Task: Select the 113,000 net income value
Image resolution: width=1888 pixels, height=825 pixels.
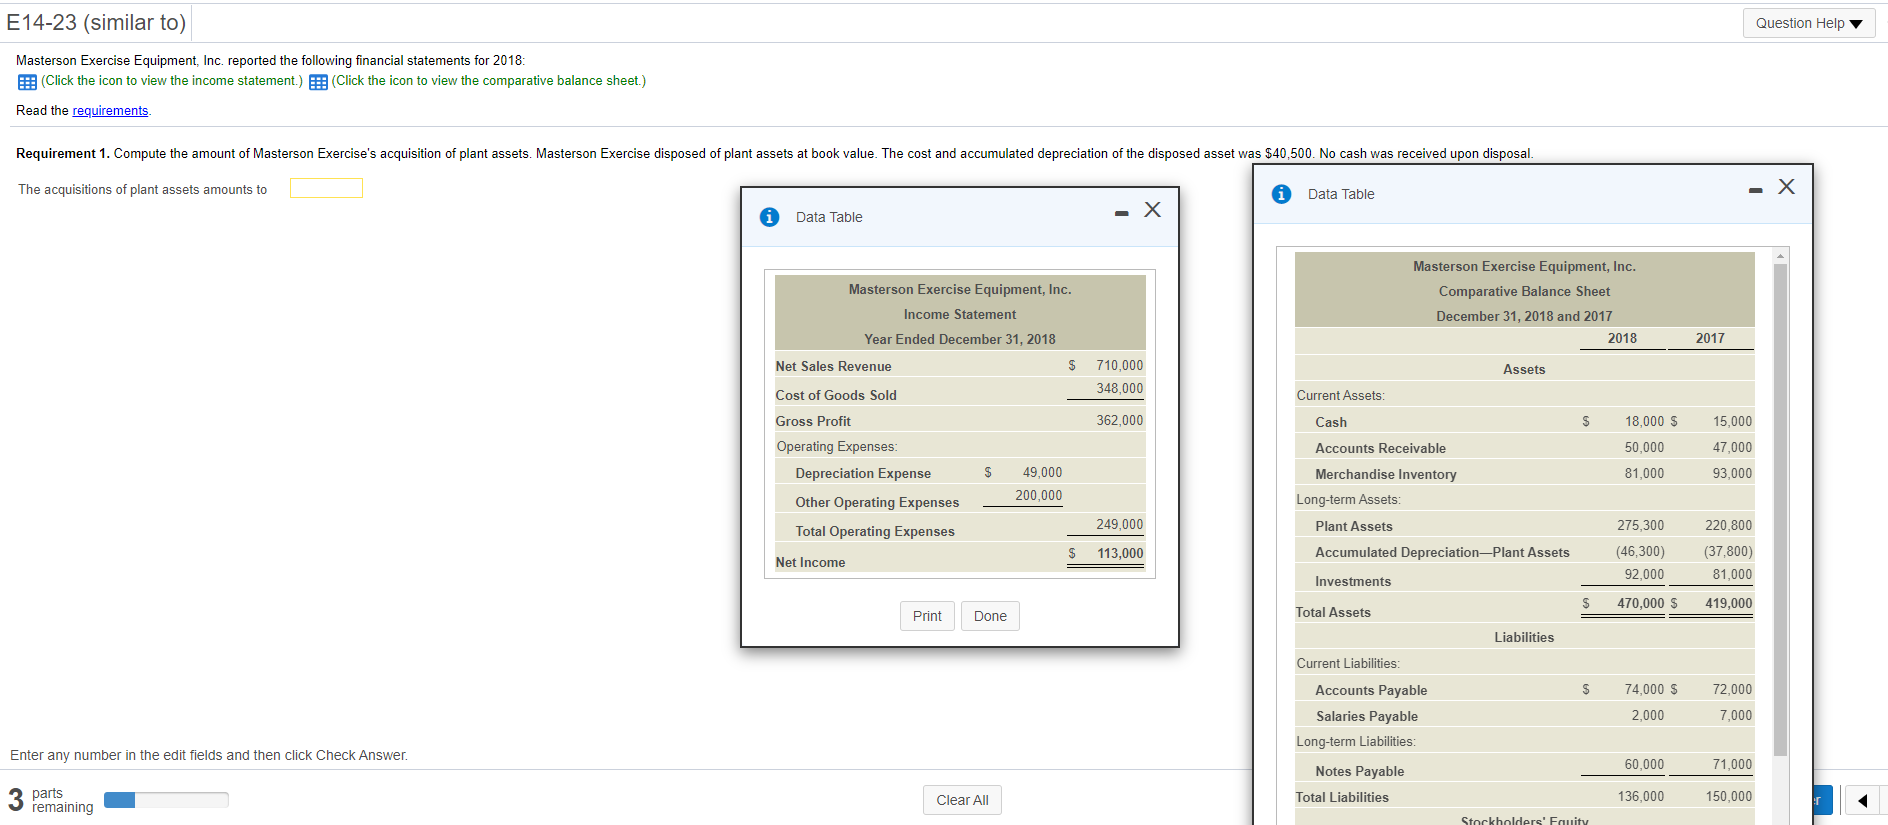Action: [x=1120, y=554]
